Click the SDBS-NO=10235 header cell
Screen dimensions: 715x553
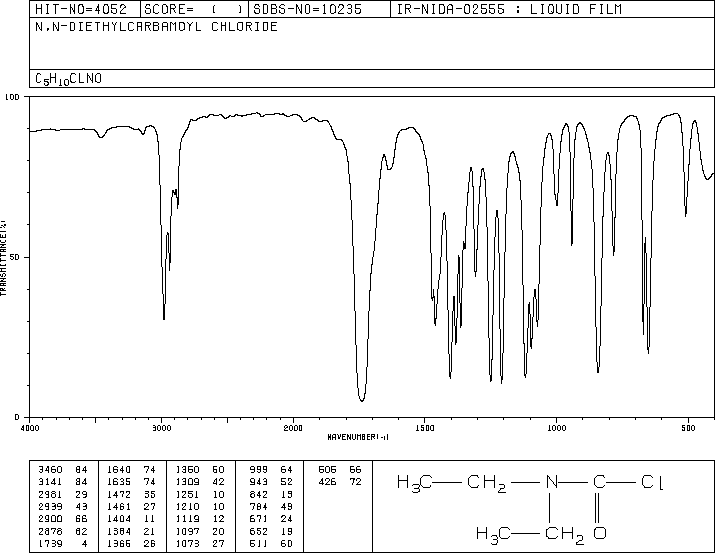pos(319,9)
